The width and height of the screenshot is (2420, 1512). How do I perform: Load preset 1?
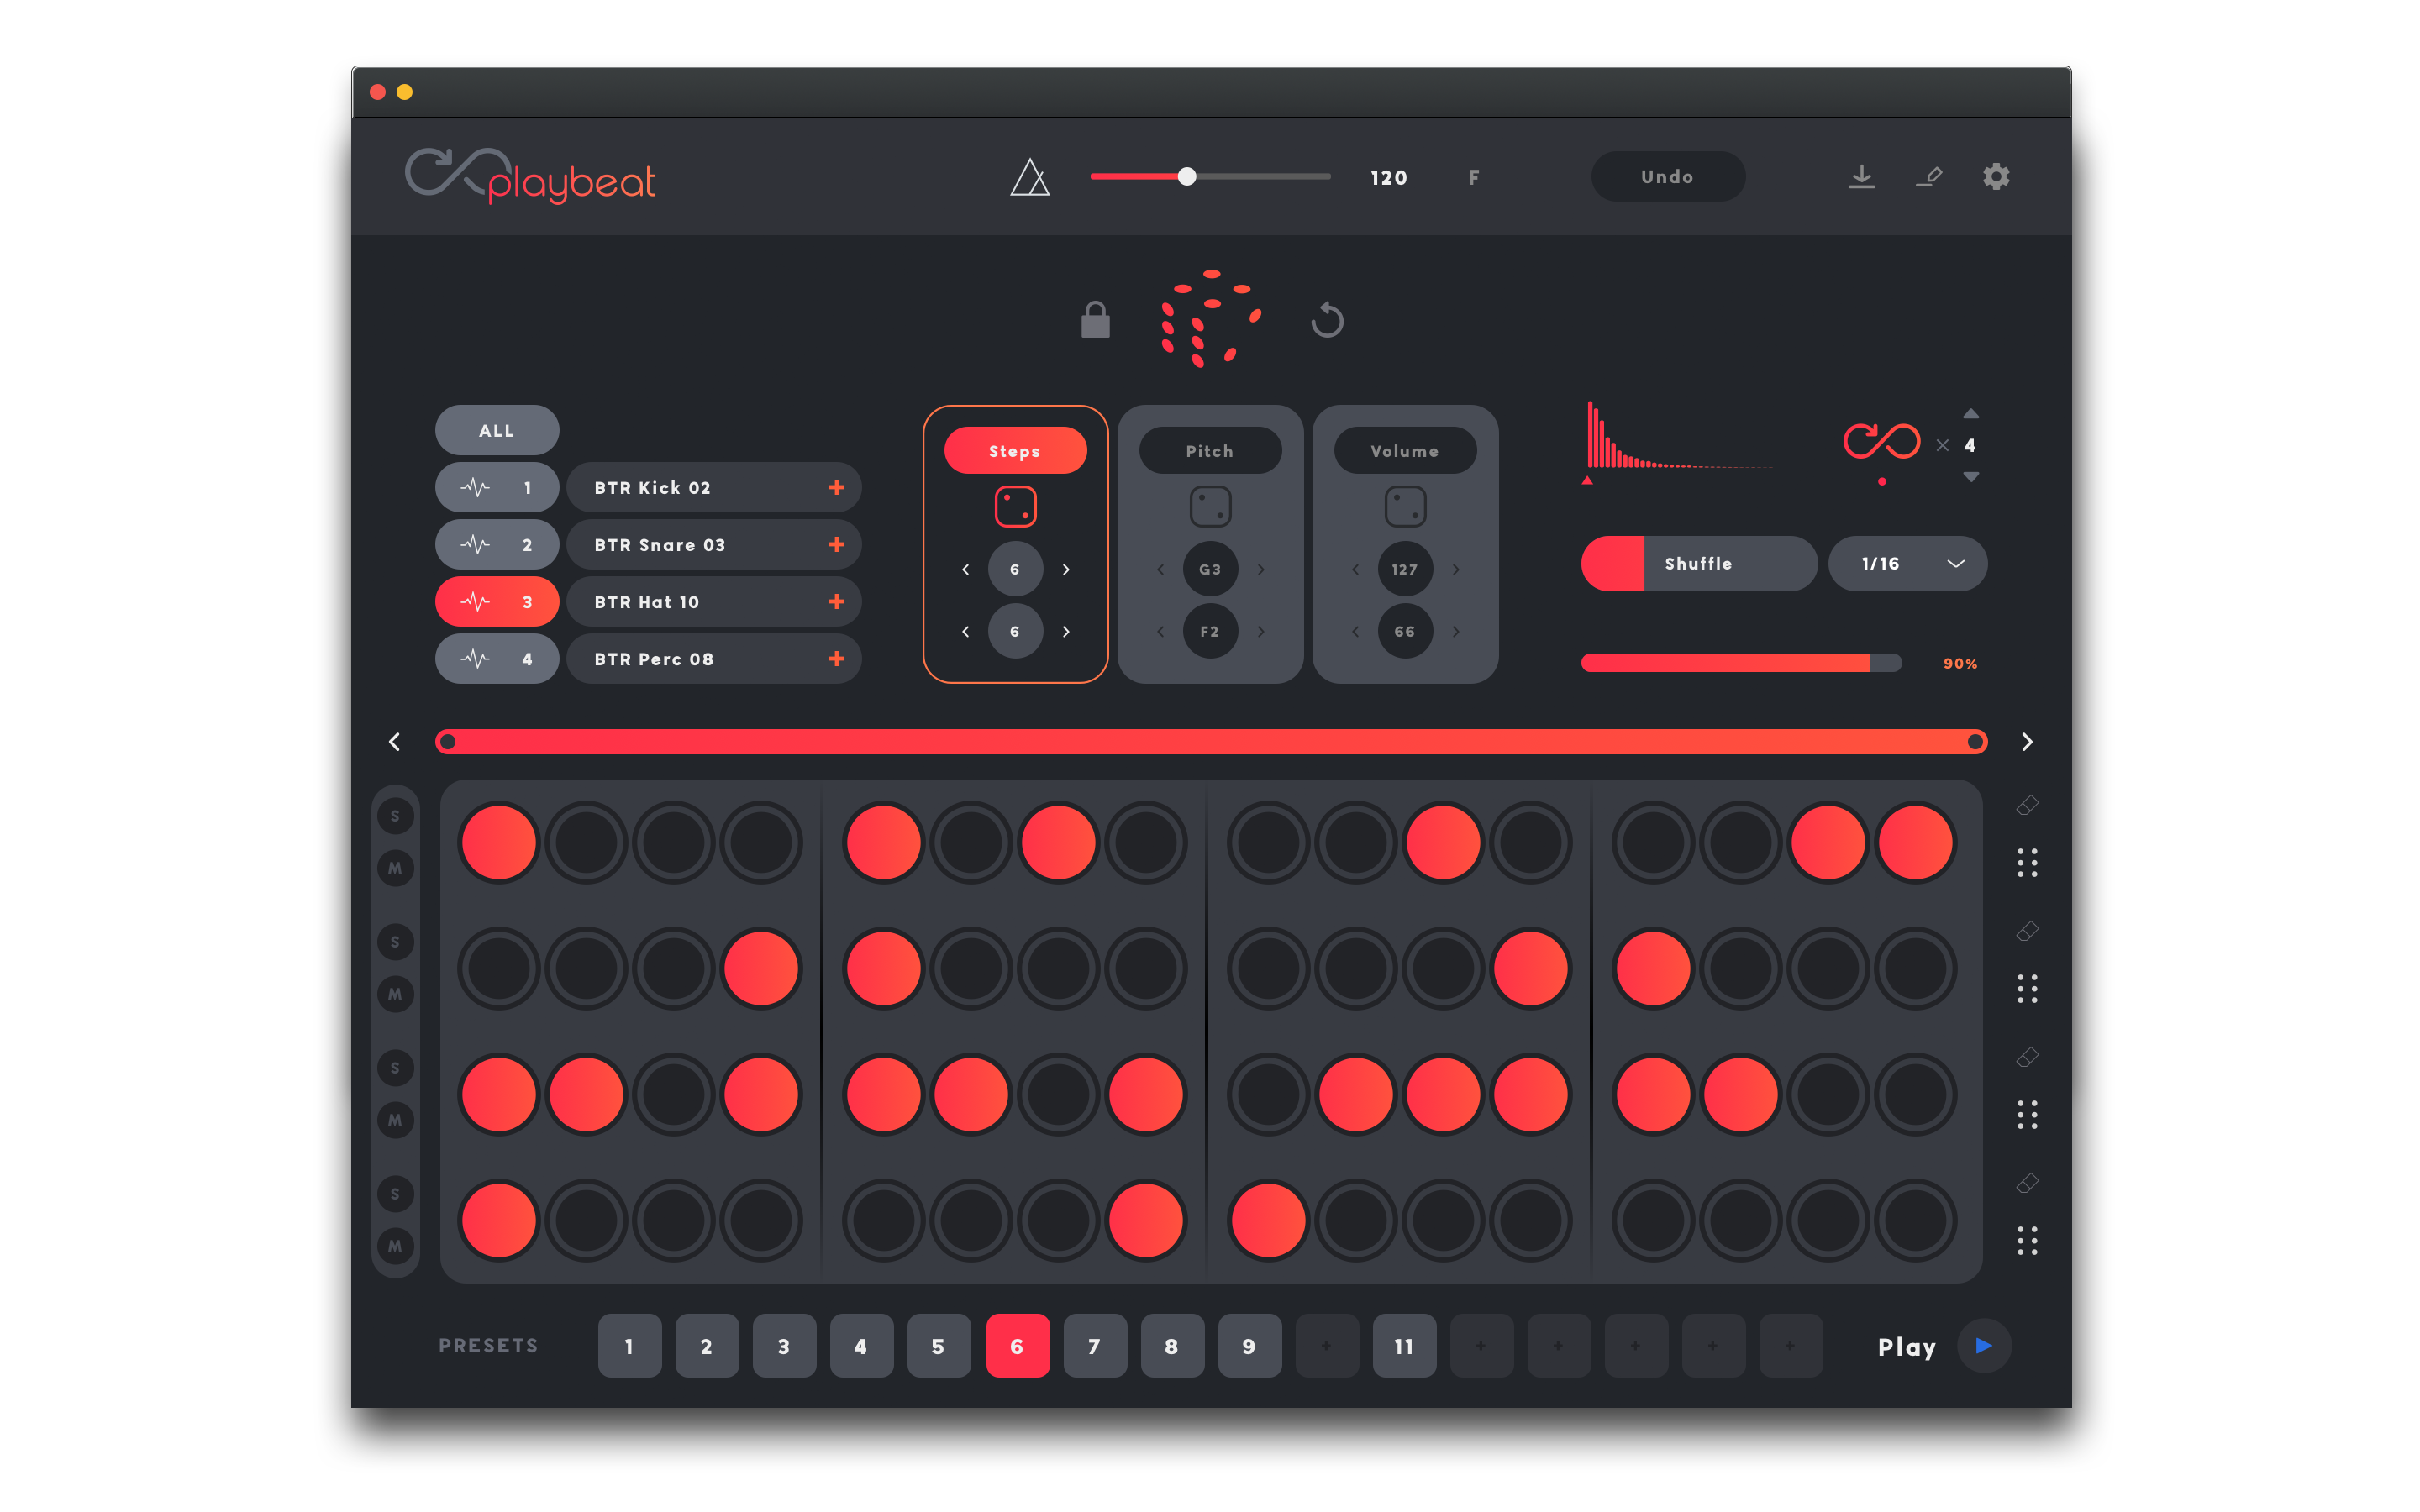coord(629,1346)
